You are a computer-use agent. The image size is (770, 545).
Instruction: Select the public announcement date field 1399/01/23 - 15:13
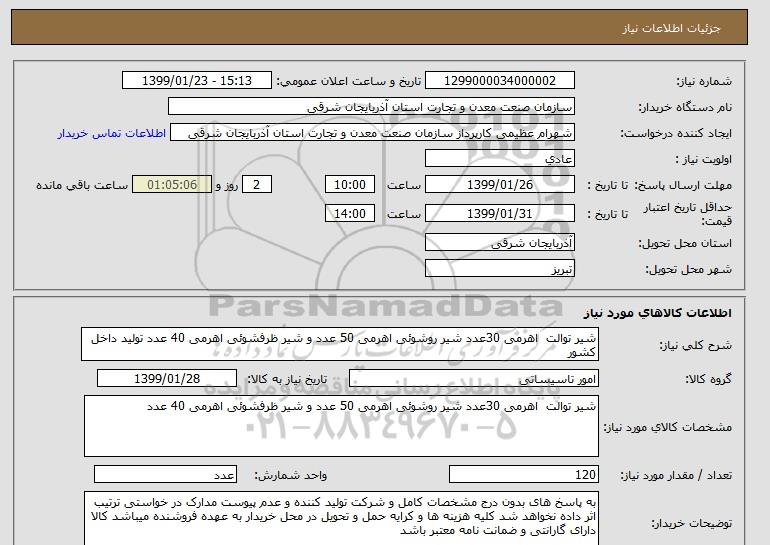pyautogui.click(x=196, y=81)
